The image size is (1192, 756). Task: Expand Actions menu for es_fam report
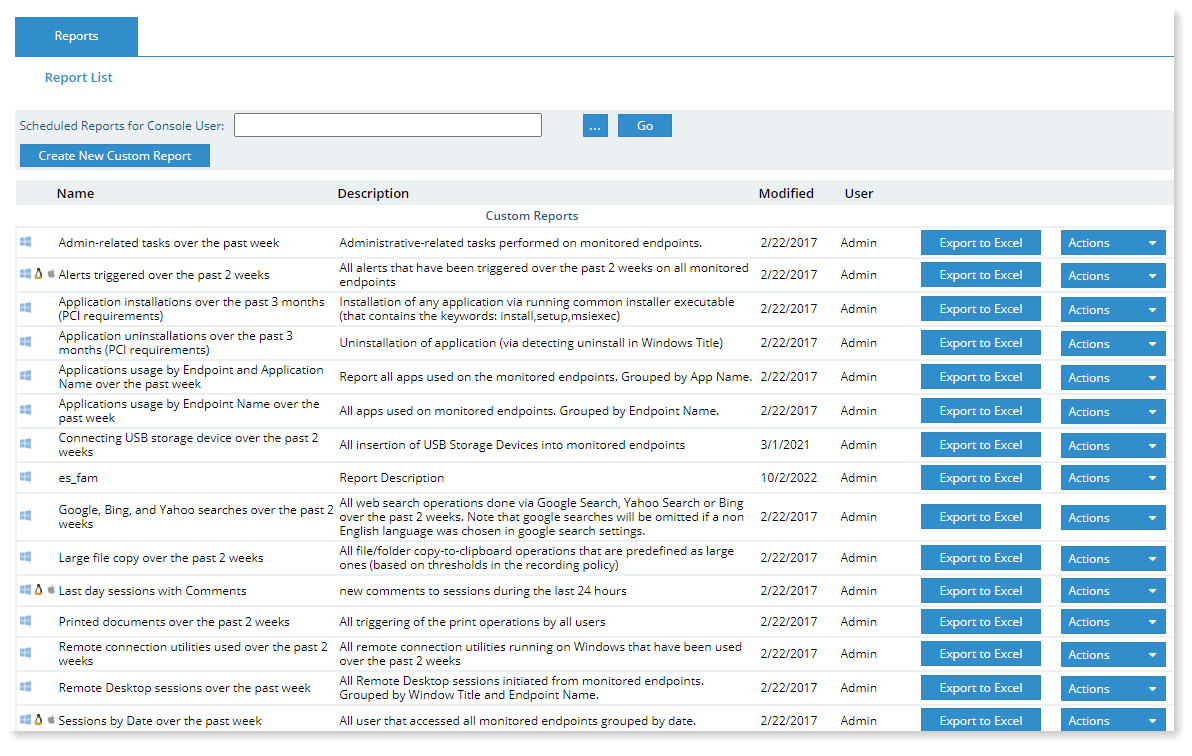pyautogui.click(x=1112, y=478)
